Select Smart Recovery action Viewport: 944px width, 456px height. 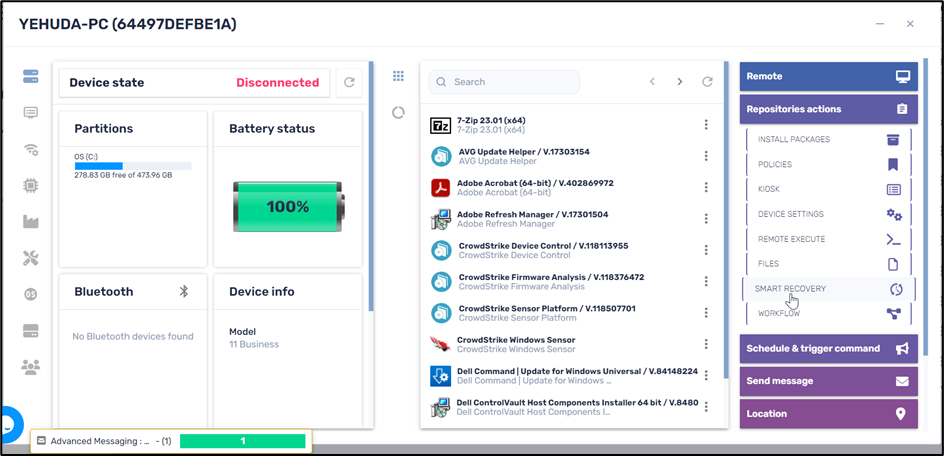828,289
